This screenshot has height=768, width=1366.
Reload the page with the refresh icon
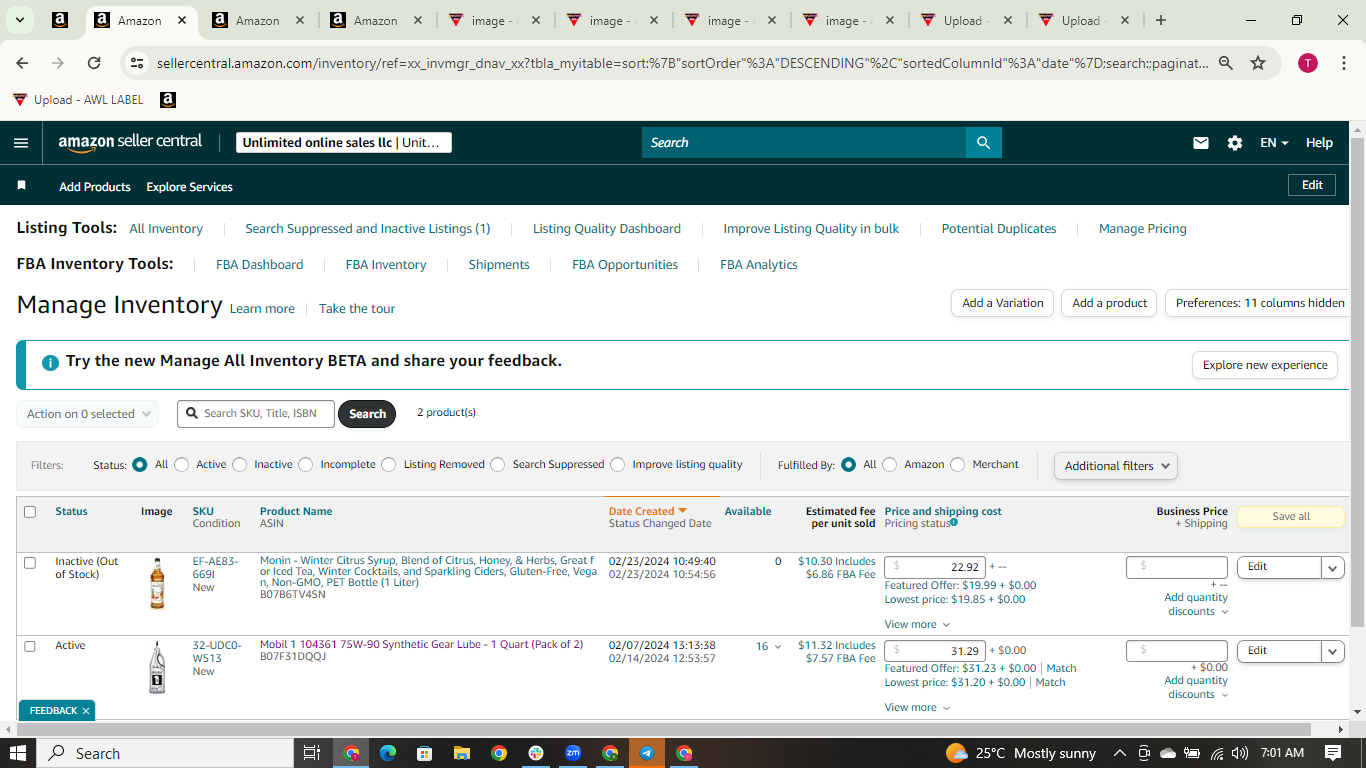coord(94,63)
